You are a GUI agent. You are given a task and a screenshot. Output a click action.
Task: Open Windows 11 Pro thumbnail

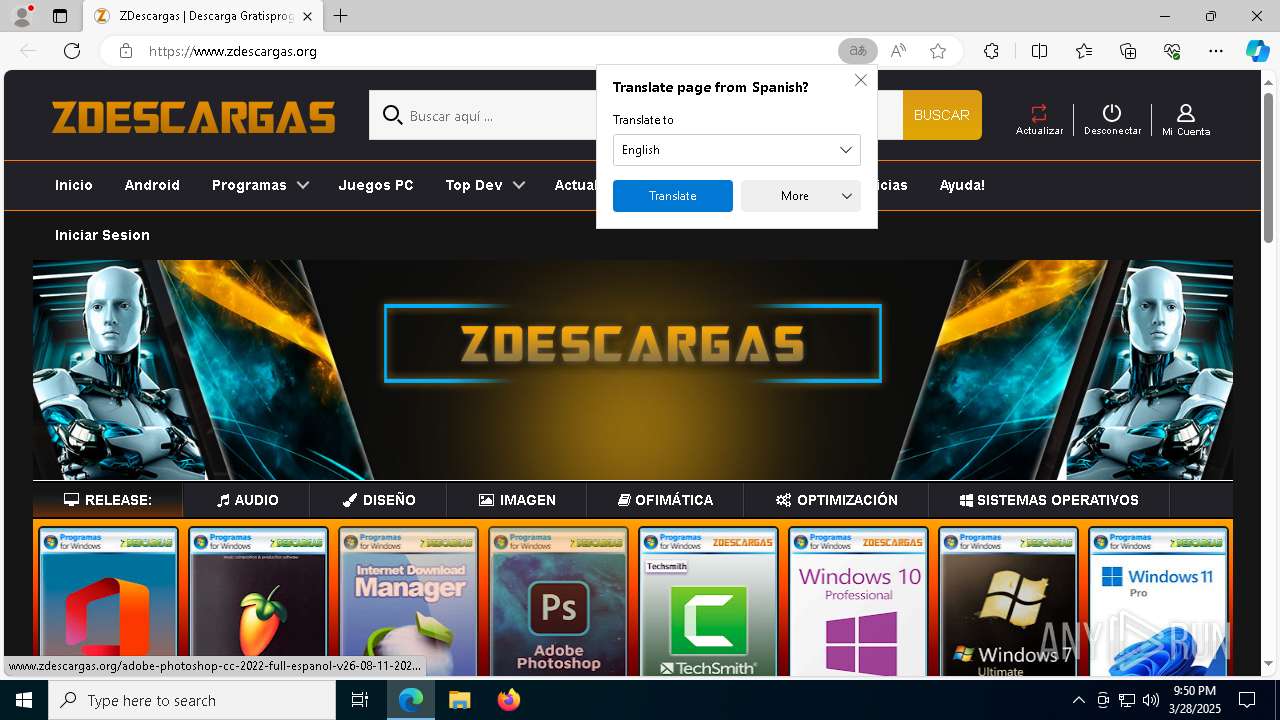coord(1158,602)
